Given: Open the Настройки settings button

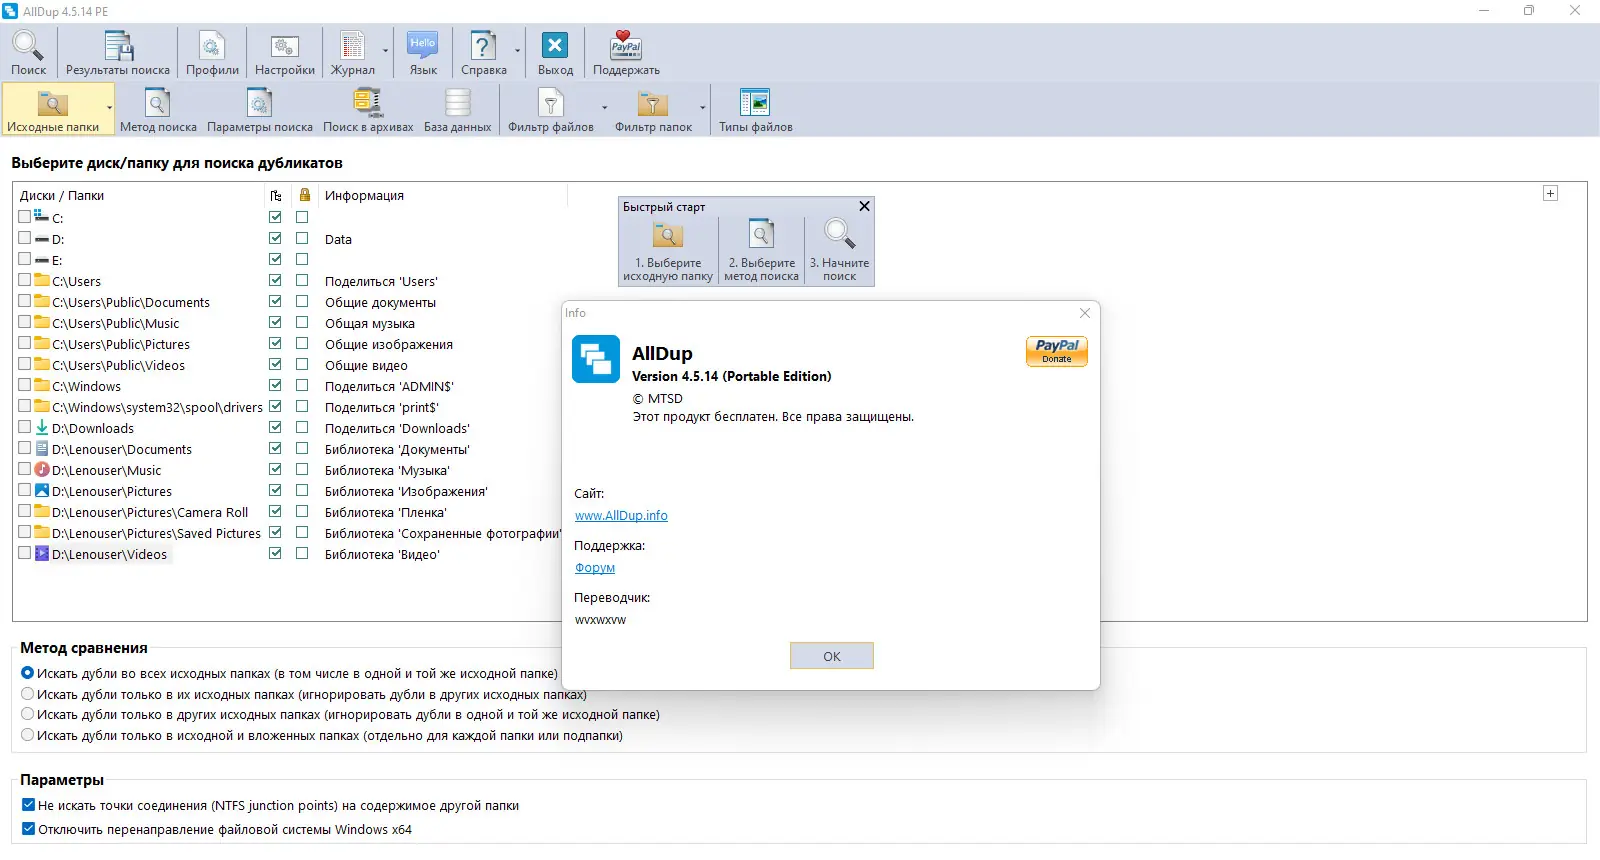Looking at the screenshot, I should tap(285, 53).
